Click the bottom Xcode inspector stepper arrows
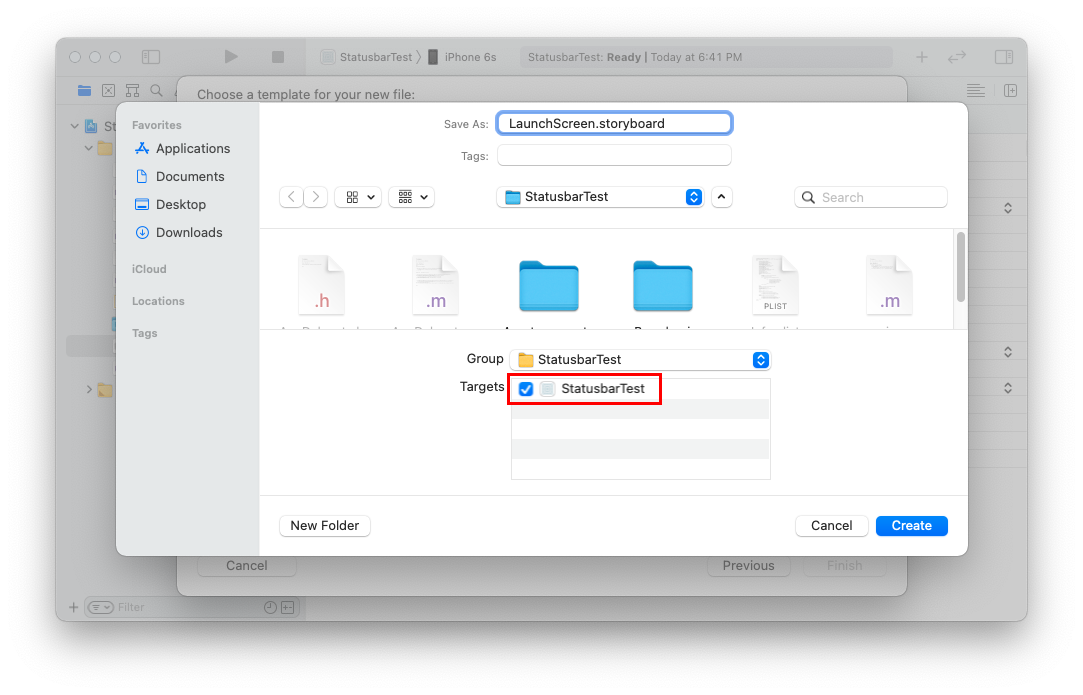The width and height of the screenshot is (1083, 695). [x=1008, y=388]
